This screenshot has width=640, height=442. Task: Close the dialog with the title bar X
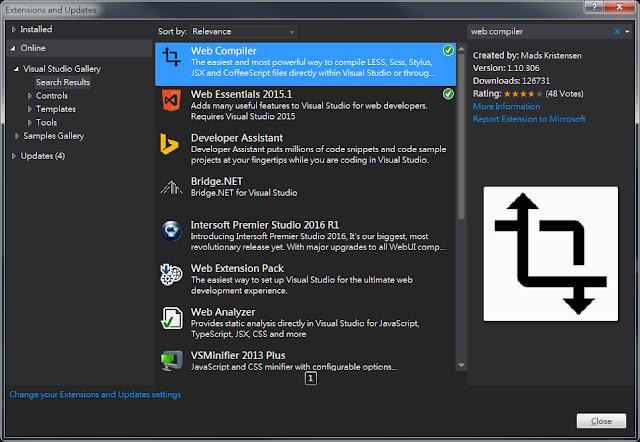[619, 7]
